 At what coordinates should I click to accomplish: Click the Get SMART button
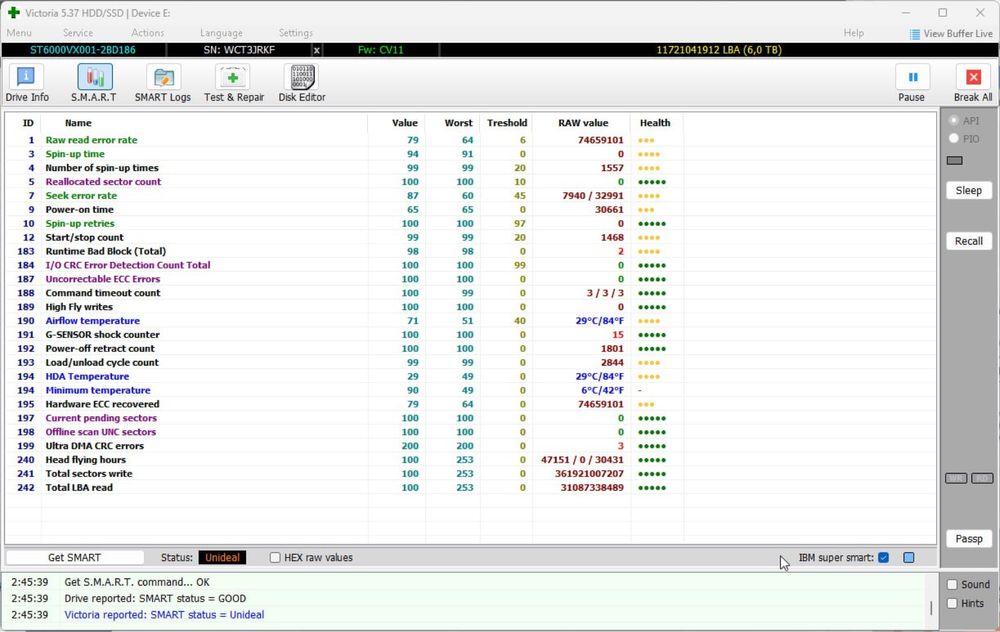(x=77, y=558)
